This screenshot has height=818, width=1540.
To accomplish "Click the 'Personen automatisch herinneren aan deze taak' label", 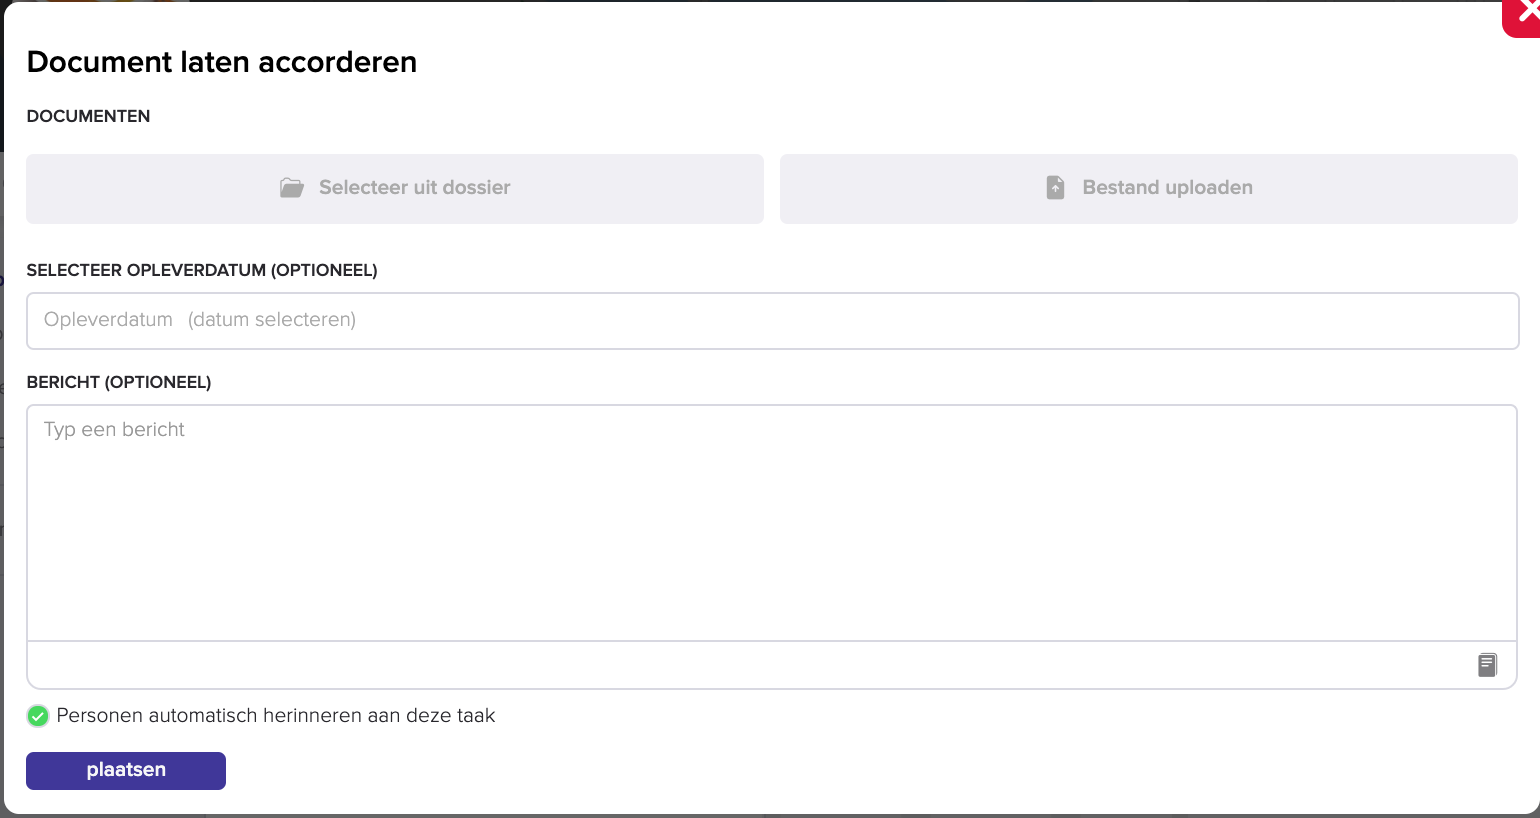I will pyautogui.click(x=276, y=716).
